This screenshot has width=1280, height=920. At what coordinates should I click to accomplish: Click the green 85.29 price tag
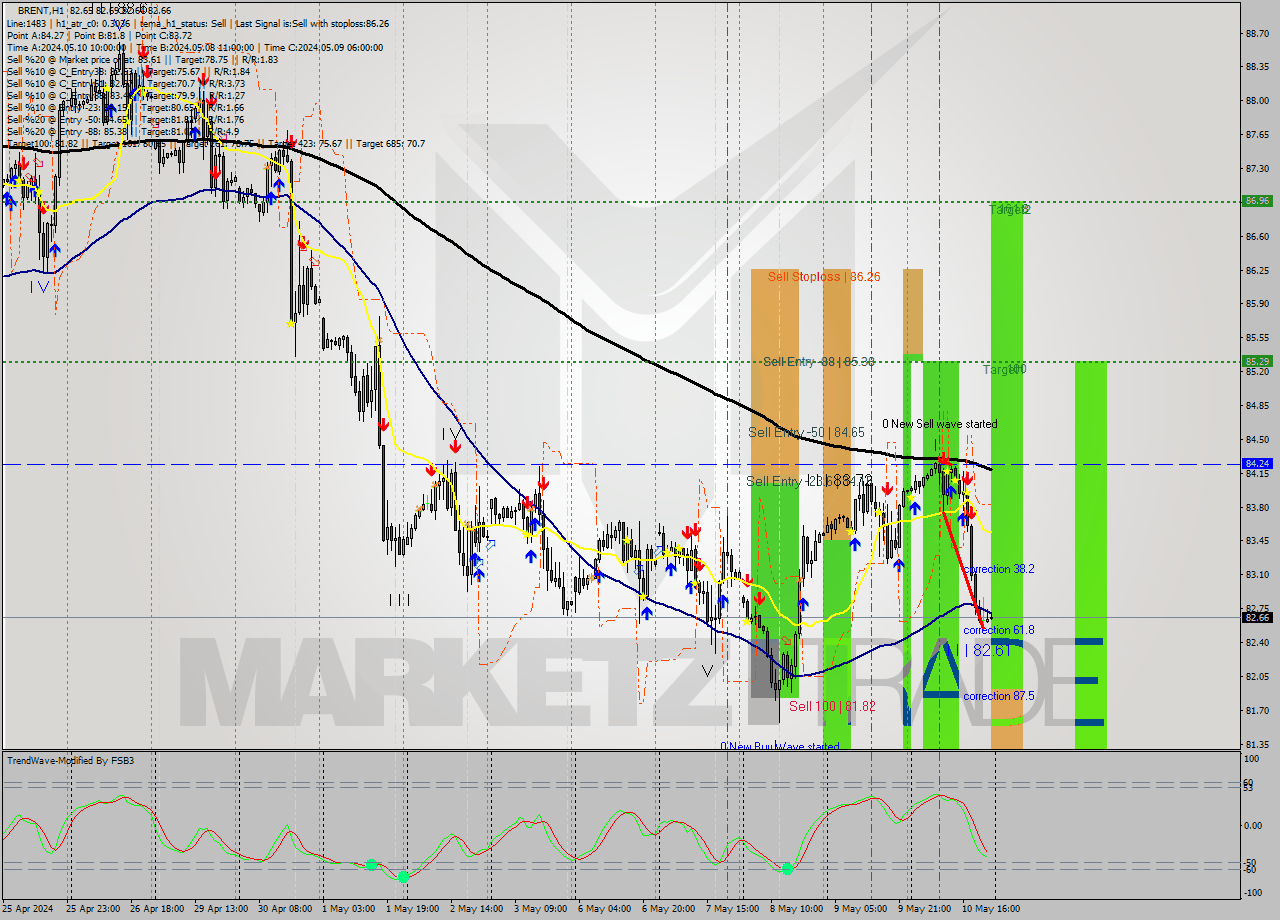1257,361
